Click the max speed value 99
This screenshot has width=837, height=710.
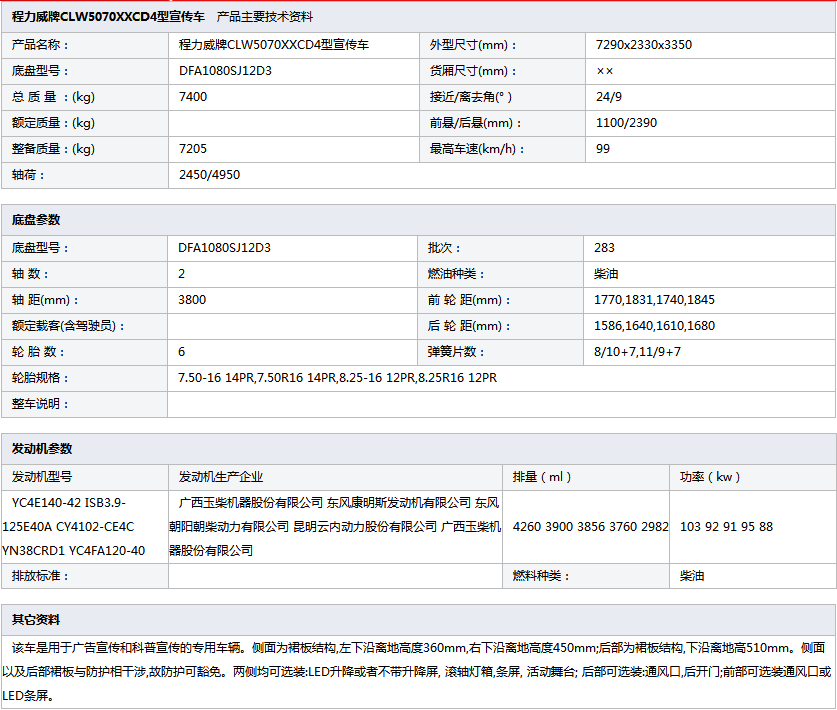point(603,149)
